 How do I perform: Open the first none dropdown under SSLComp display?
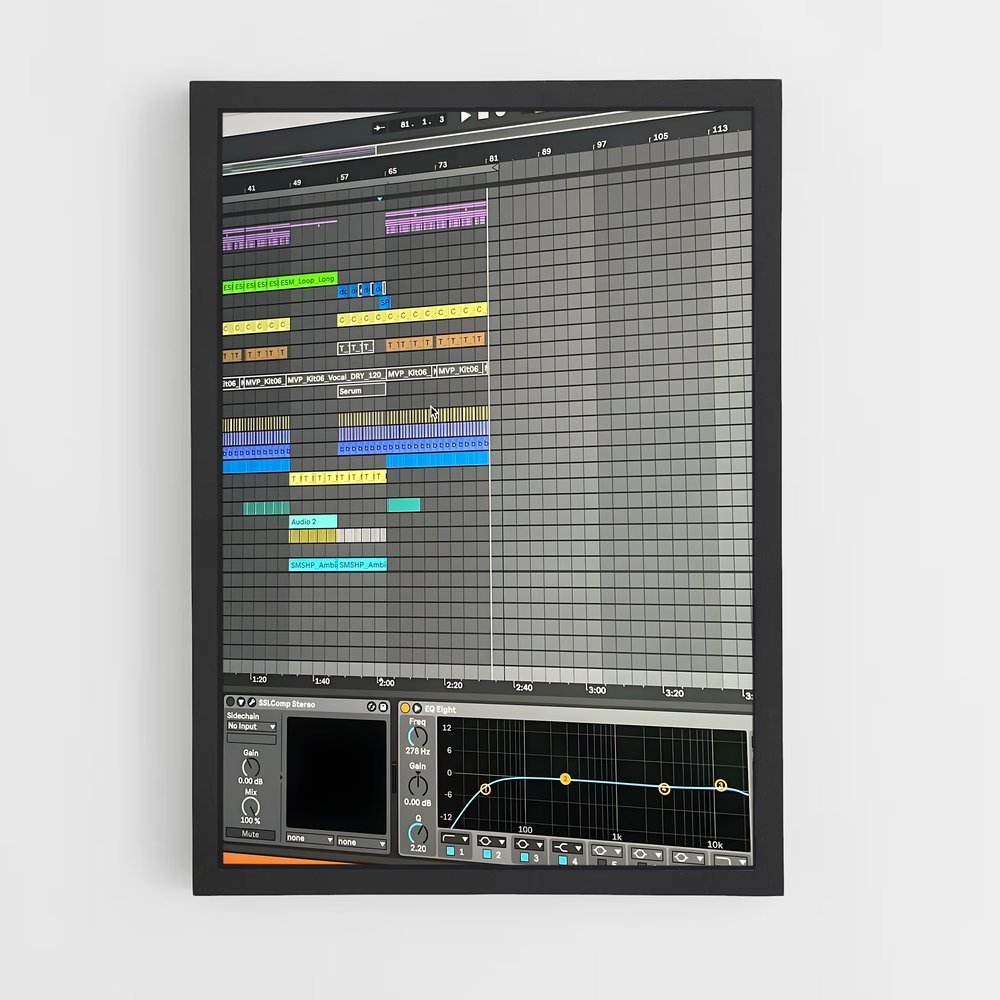pos(310,839)
